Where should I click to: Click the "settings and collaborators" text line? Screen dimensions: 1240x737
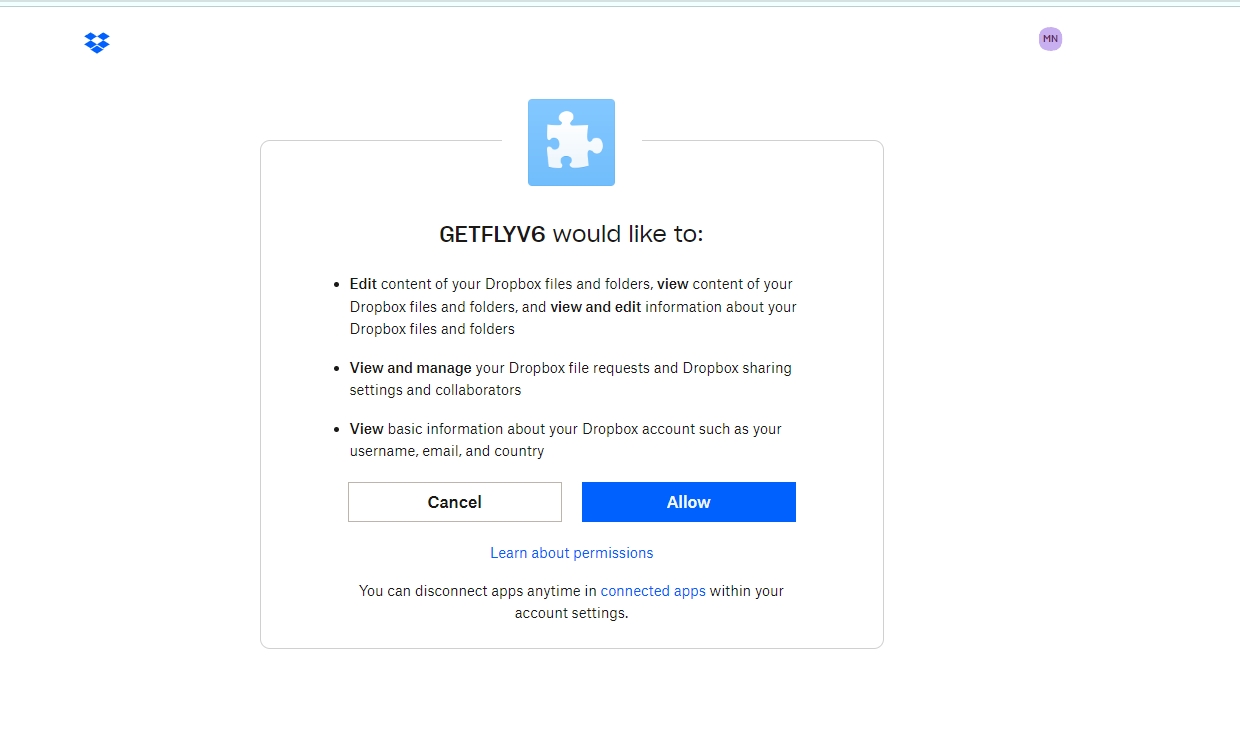[435, 390]
